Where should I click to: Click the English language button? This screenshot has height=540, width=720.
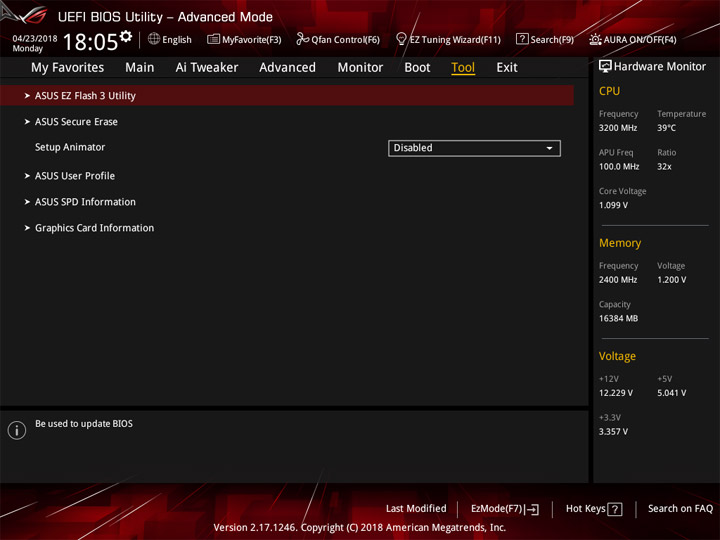[169, 39]
